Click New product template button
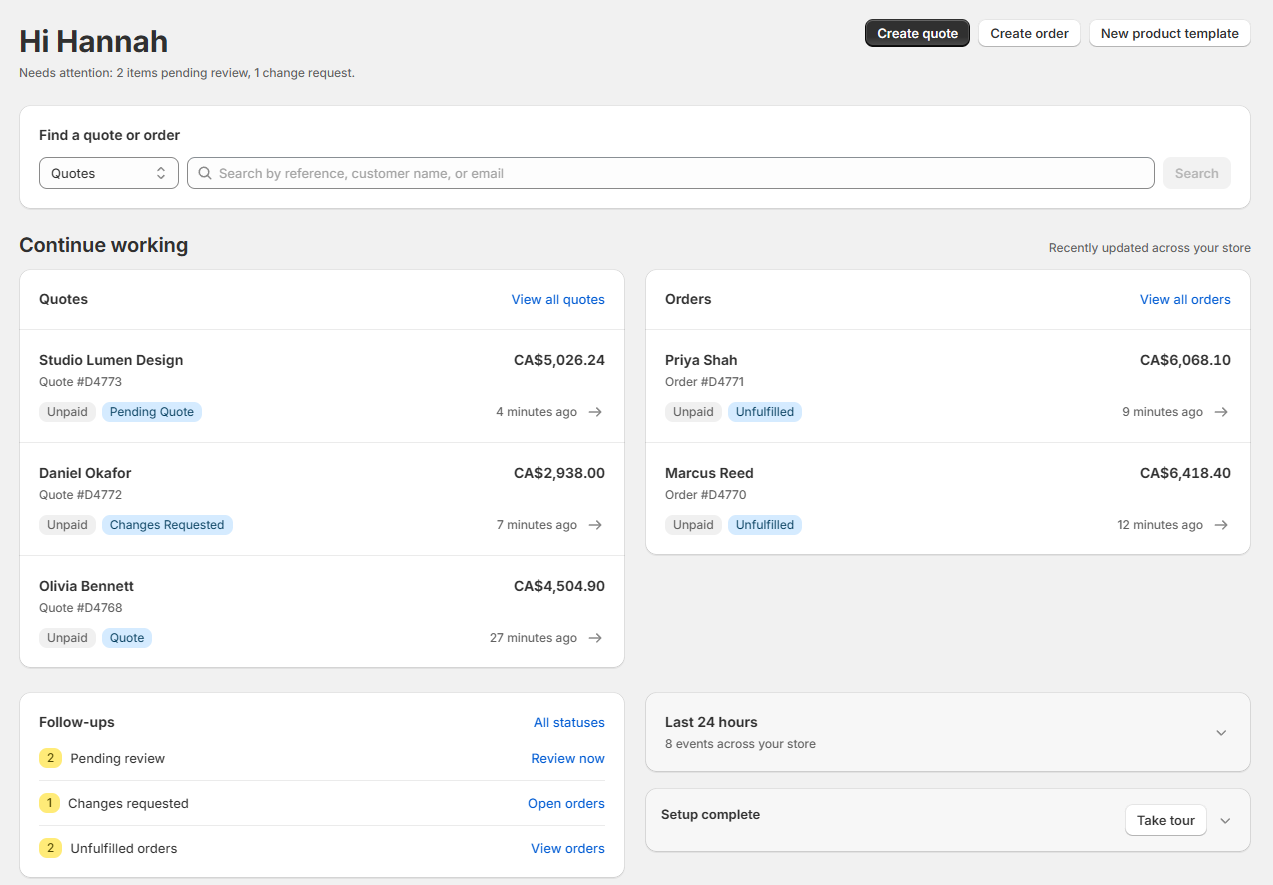Image resolution: width=1273 pixels, height=885 pixels. point(1170,33)
